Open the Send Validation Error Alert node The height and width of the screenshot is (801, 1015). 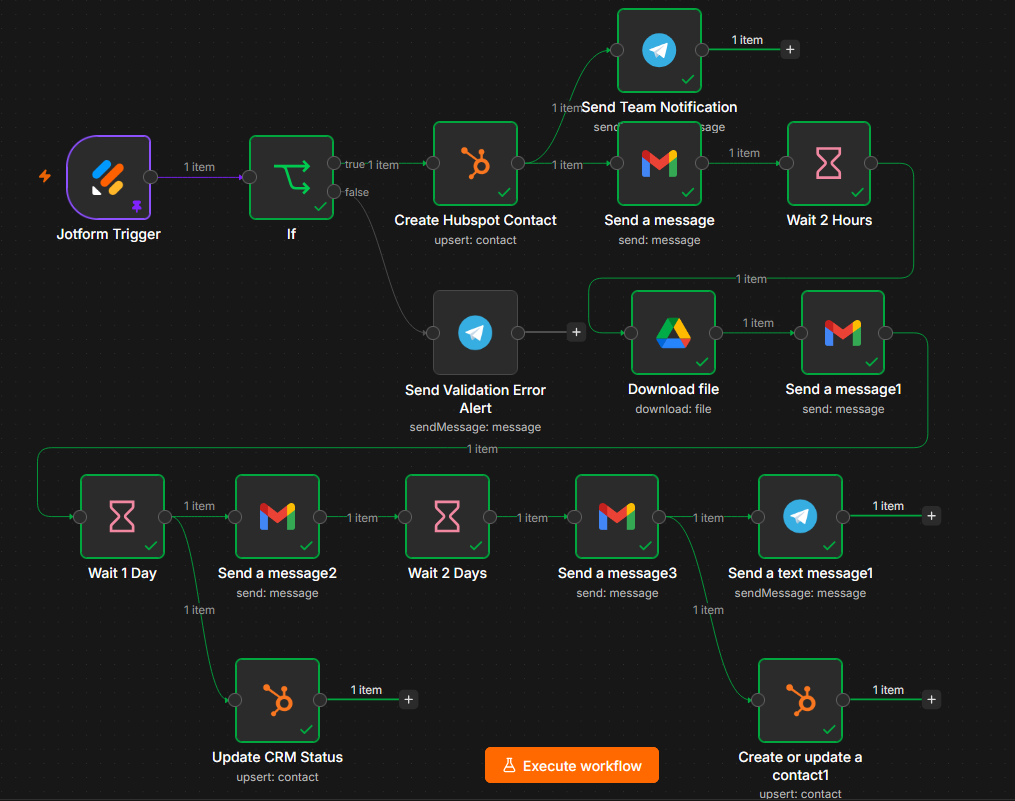475,332
